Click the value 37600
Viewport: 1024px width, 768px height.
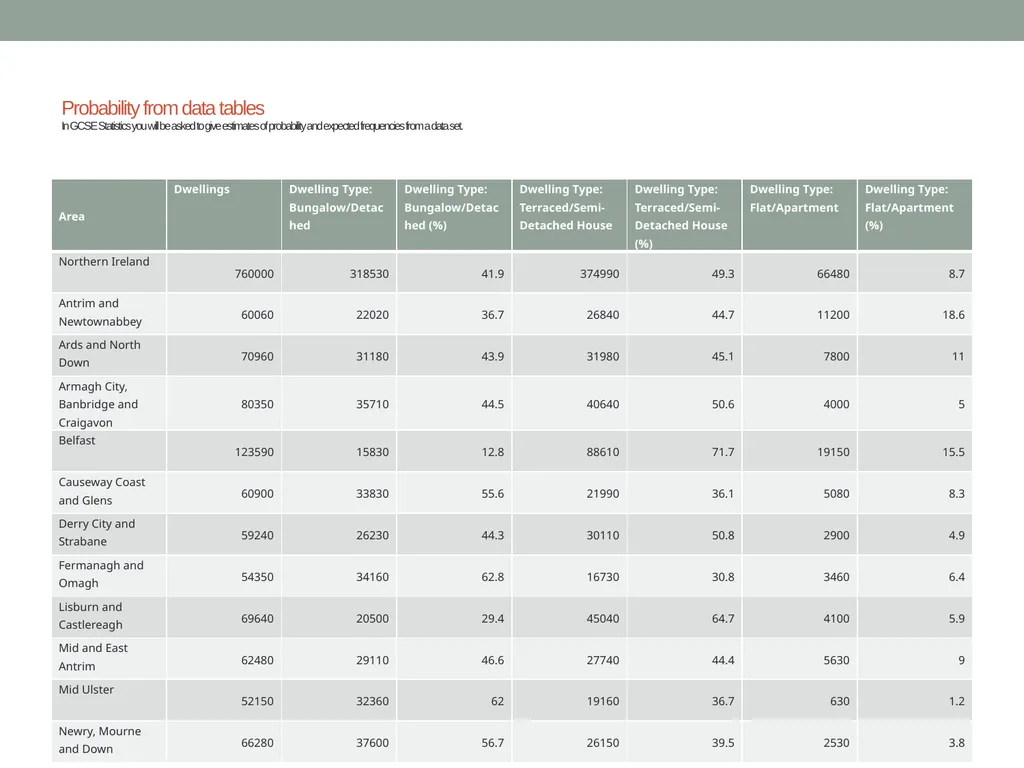(372, 743)
